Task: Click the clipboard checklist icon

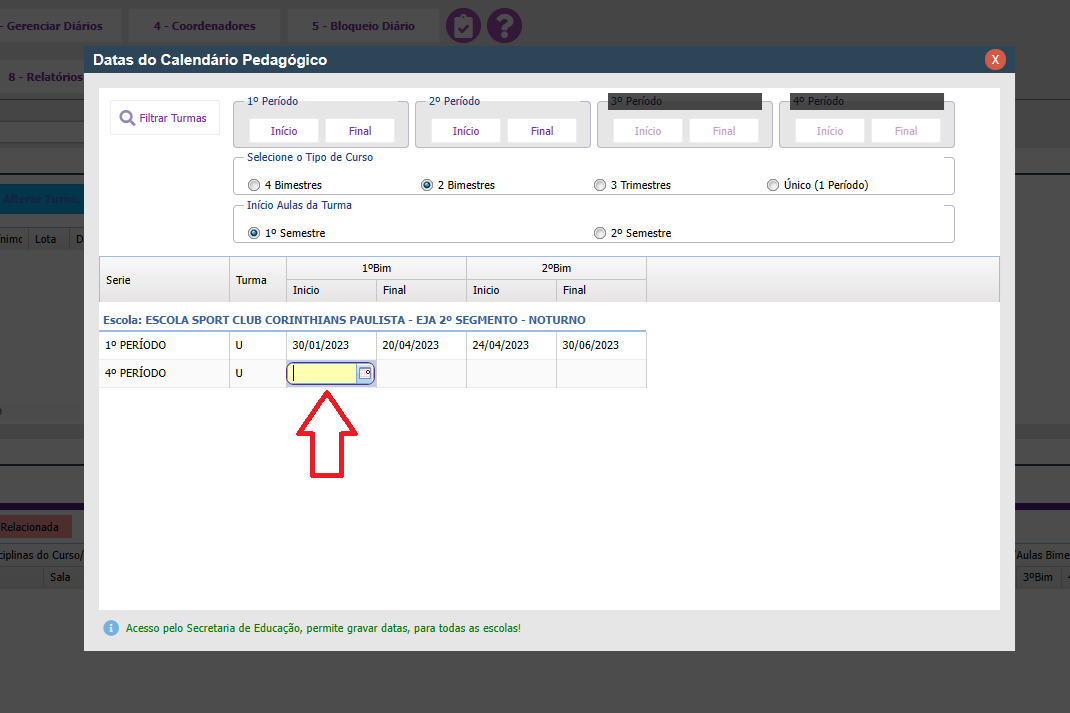Action: click(x=463, y=25)
